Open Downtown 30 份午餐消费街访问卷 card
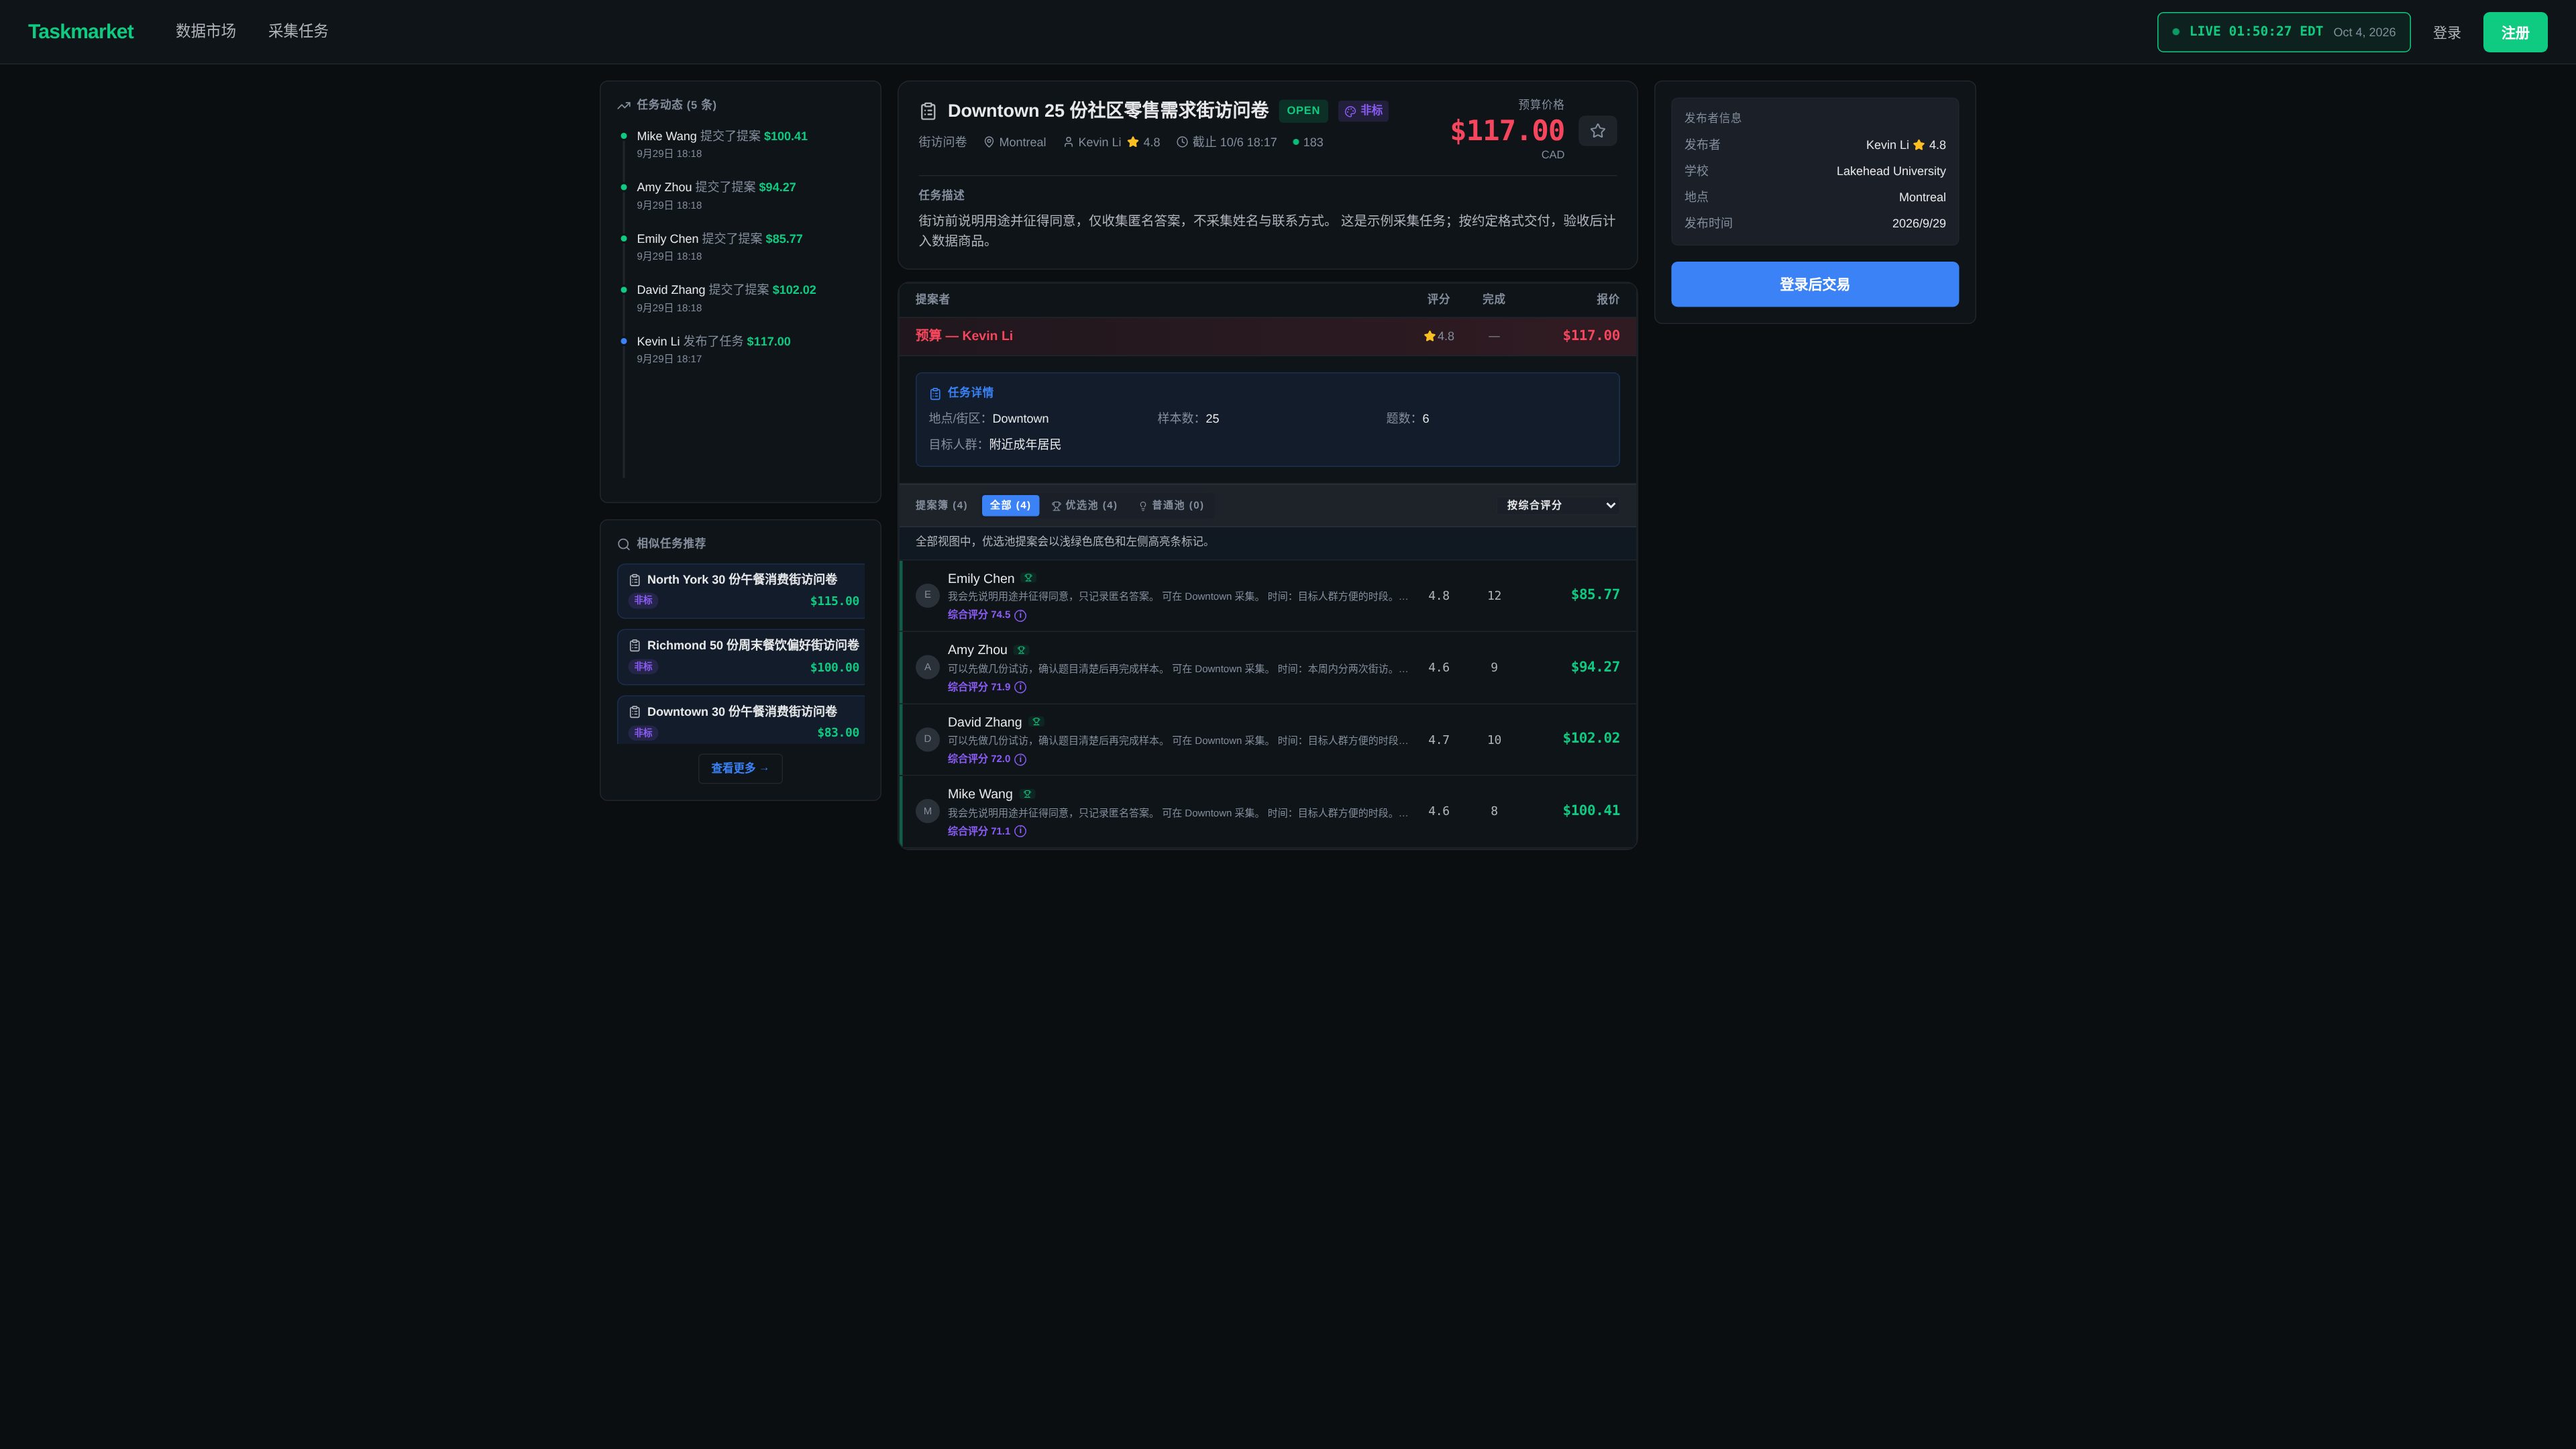Image resolution: width=2576 pixels, height=1449 pixels. (x=741, y=720)
